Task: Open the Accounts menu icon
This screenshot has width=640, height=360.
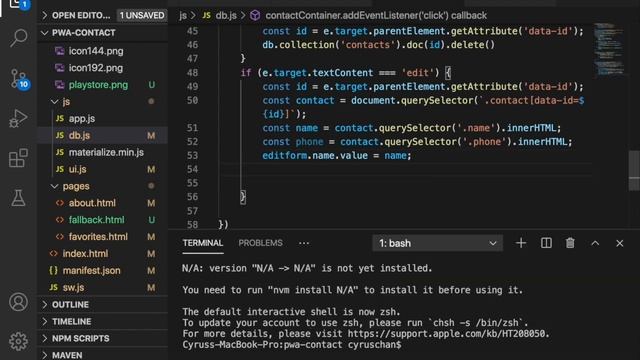Action: [18, 302]
